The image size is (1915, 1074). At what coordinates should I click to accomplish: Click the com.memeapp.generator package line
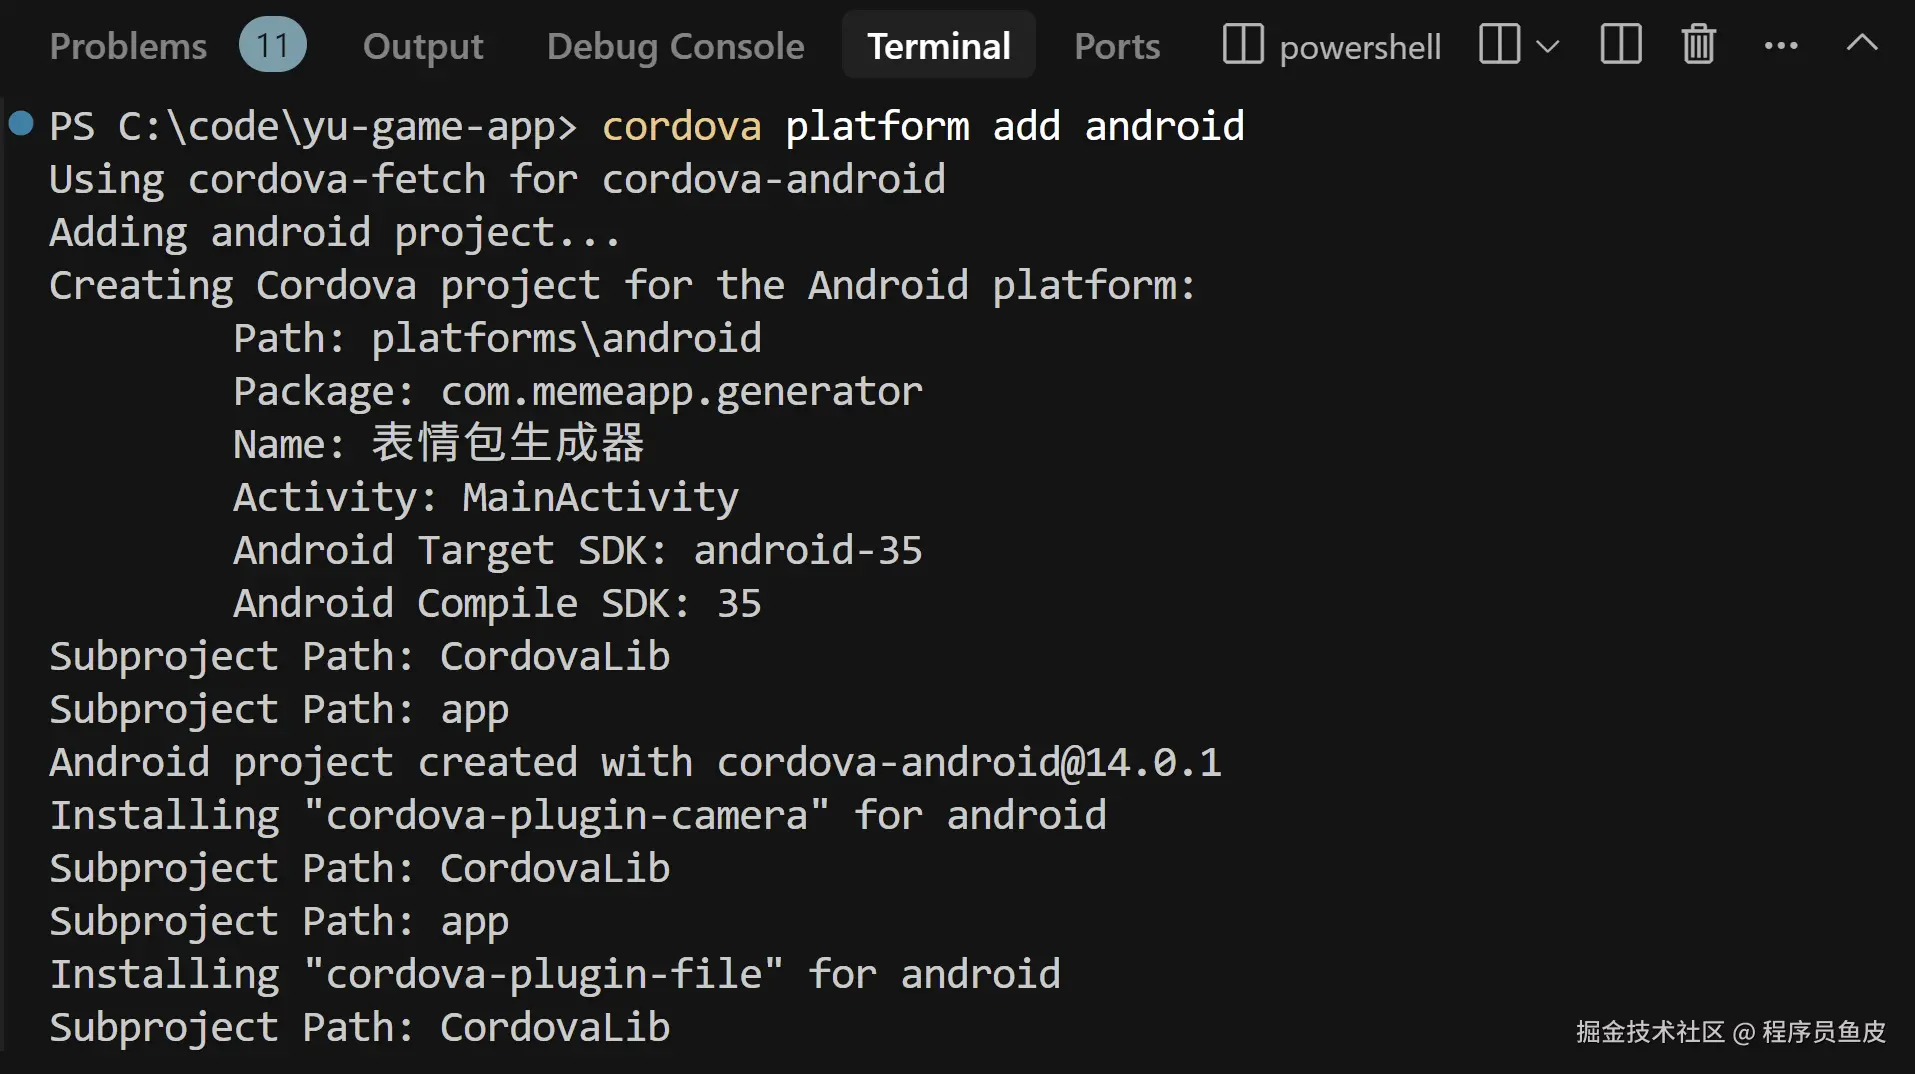(x=680, y=392)
